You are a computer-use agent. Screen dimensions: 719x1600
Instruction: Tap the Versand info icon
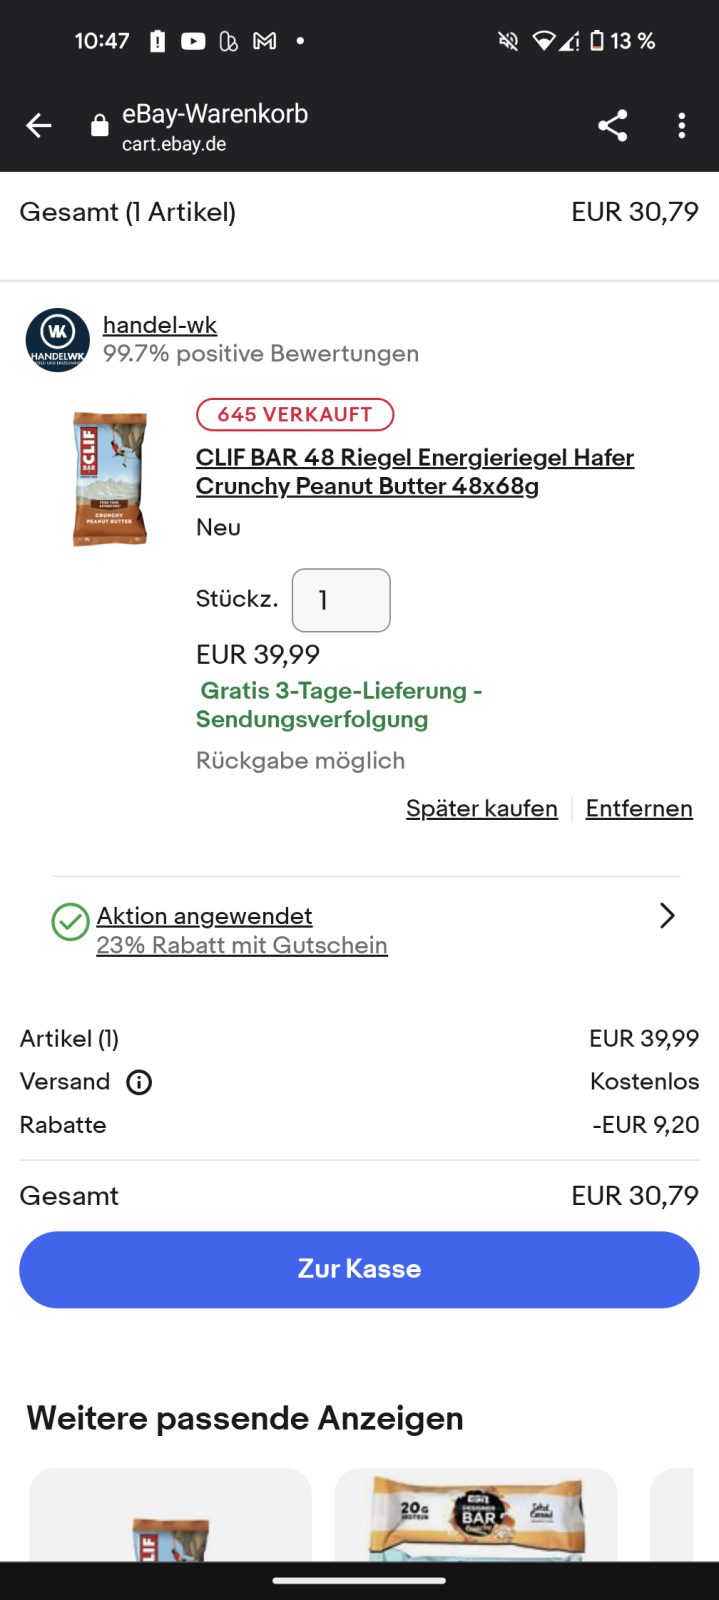(139, 1082)
